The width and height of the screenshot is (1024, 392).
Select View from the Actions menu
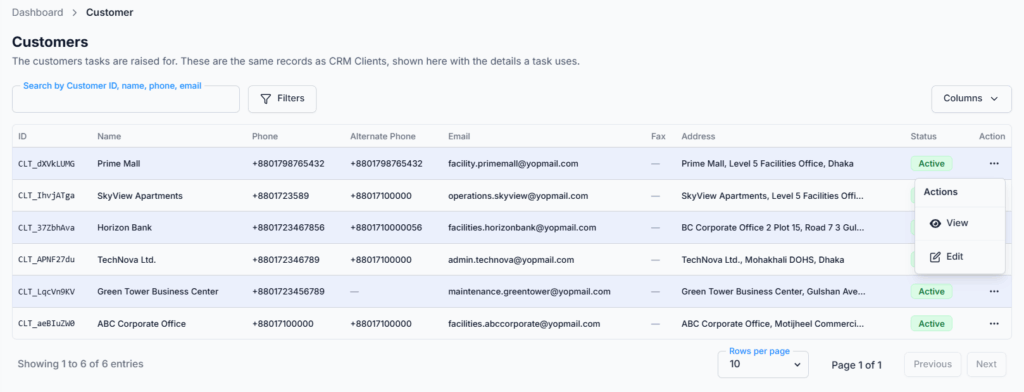(959, 223)
